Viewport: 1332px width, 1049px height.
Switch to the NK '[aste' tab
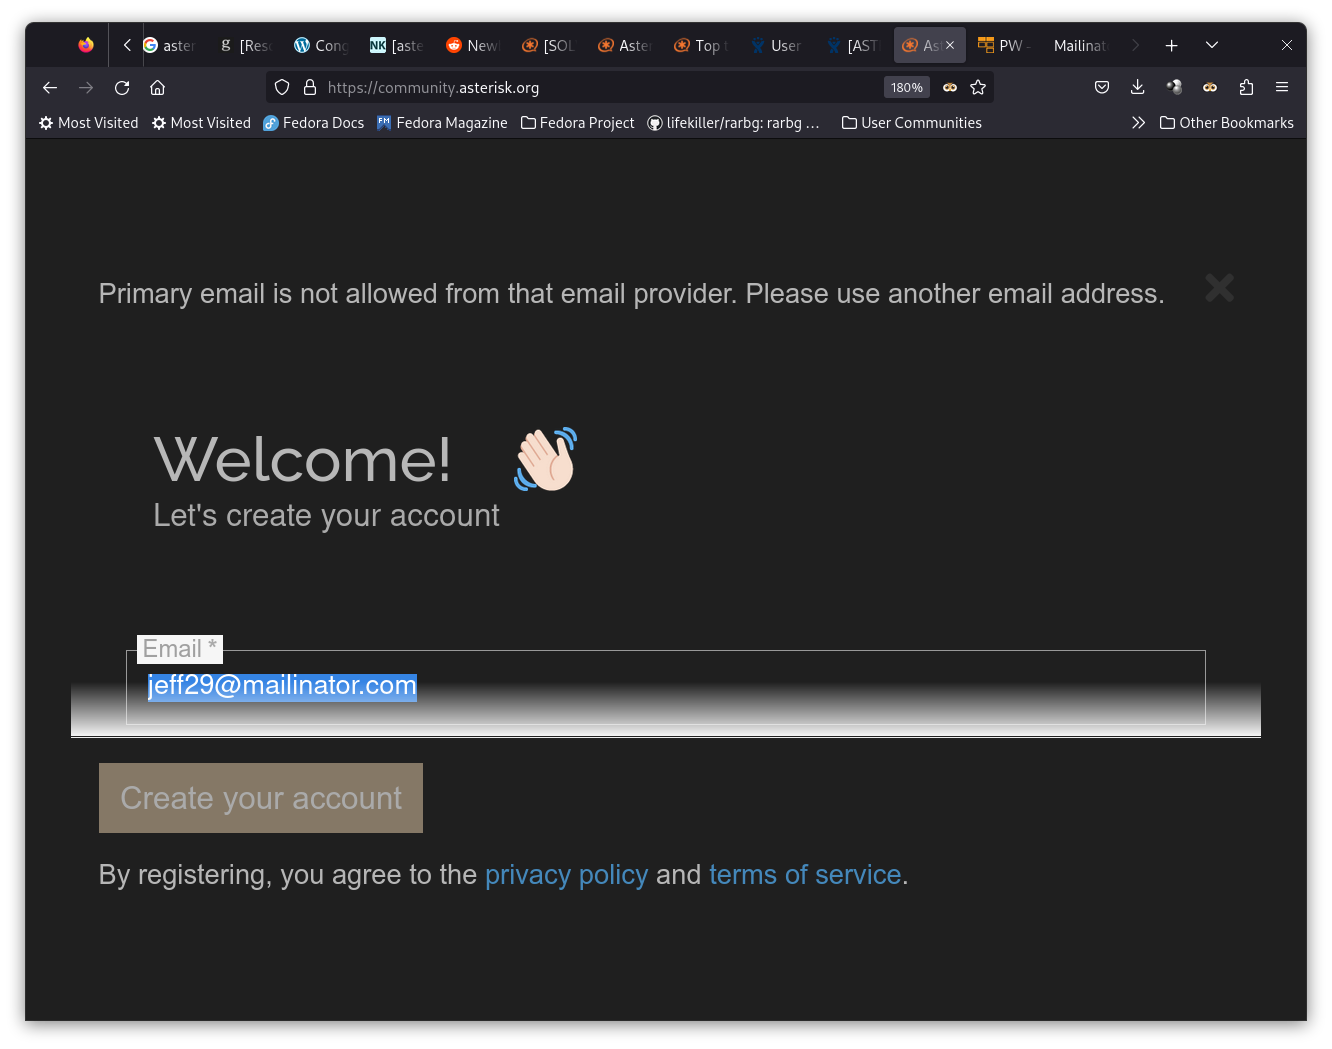(x=397, y=45)
